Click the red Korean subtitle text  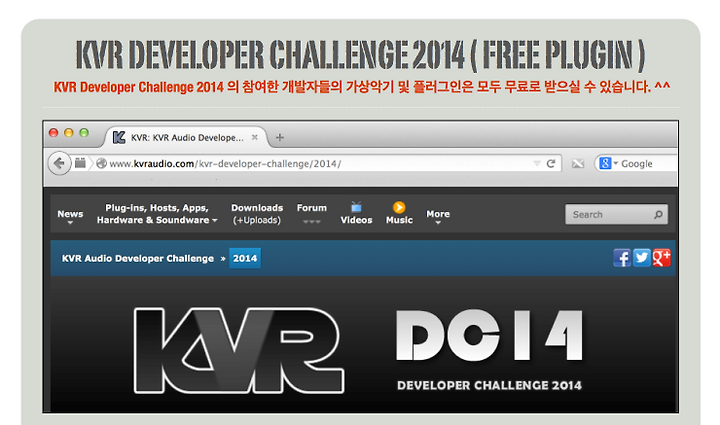click(362, 87)
